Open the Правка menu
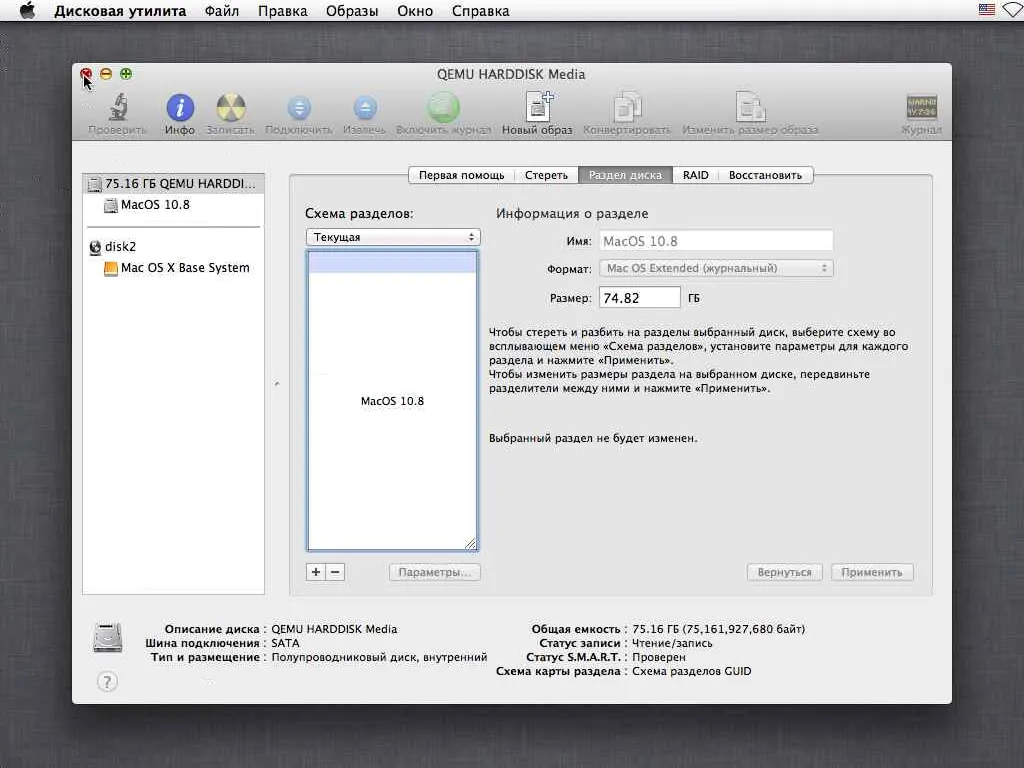The height and width of the screenshot is (768, 1024). pos(283,11)
